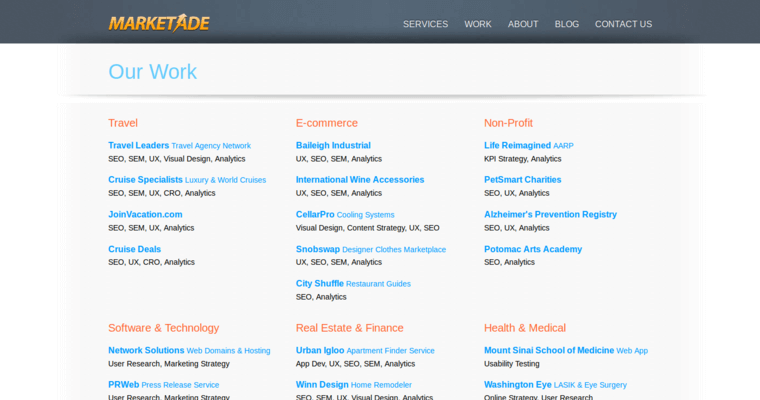Viewport: 760px width, 400px height.
Task: Click the "Travel" category heading
Action: (123, 123)
